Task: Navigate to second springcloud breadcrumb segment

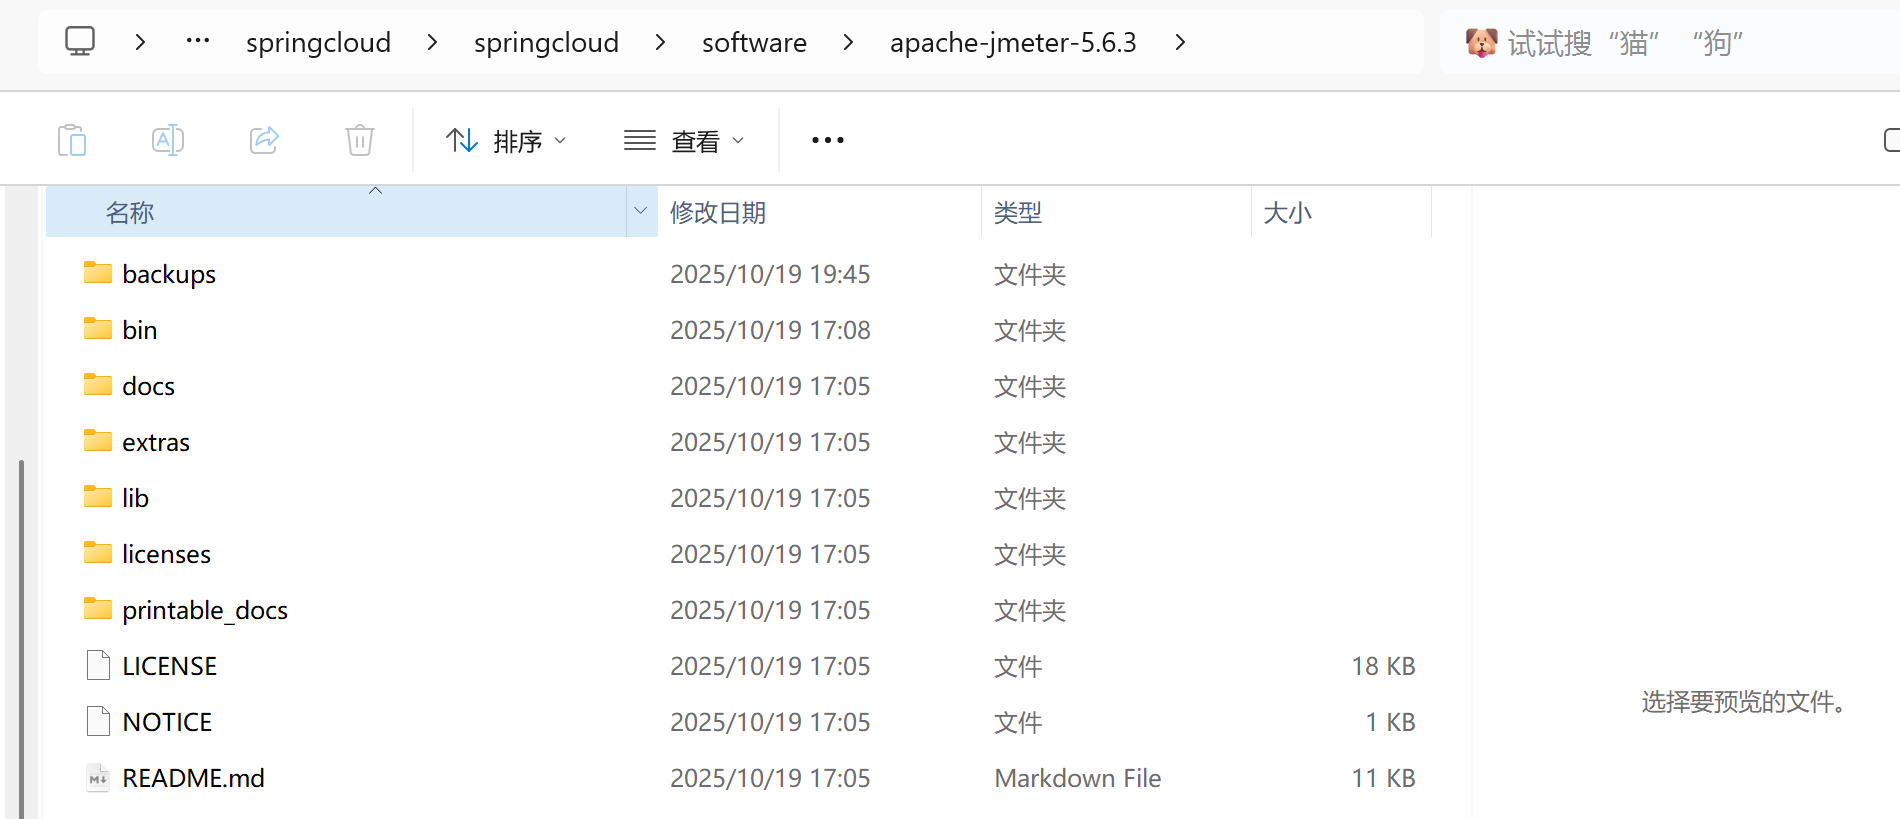Action: [547, 43]
